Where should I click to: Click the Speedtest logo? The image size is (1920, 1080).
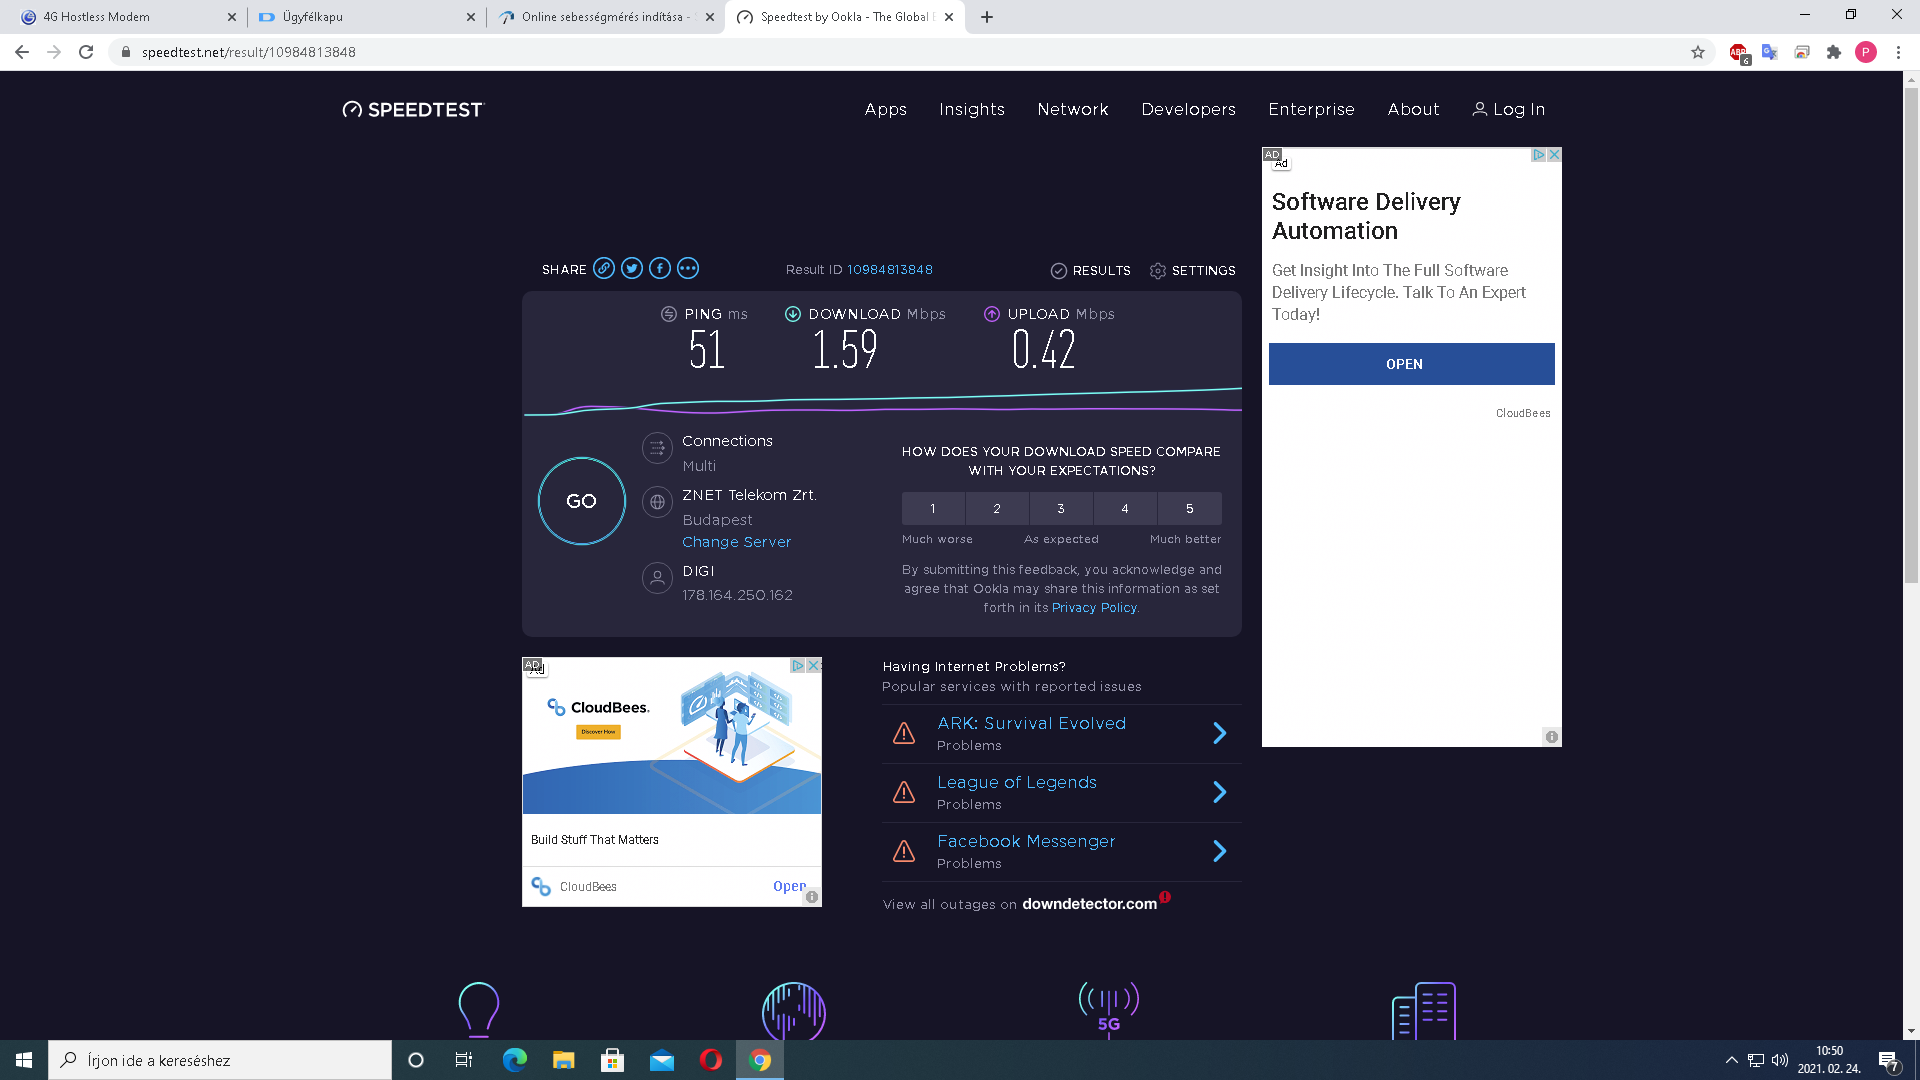(413, 109)
